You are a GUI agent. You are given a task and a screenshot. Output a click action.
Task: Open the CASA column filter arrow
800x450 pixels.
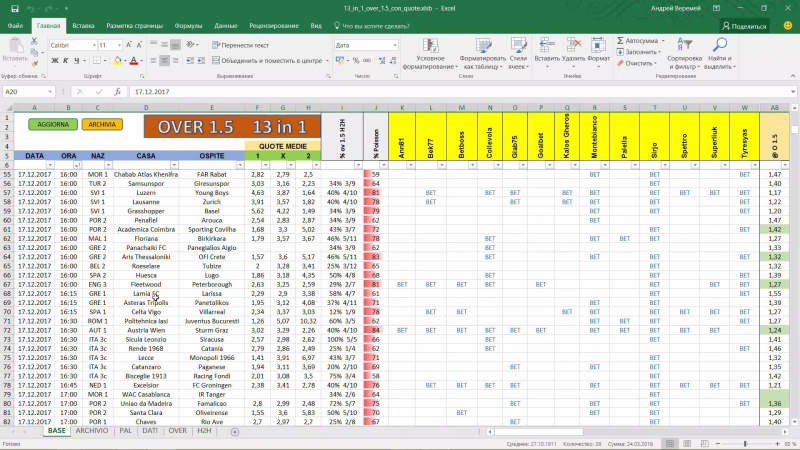[174, 165]
